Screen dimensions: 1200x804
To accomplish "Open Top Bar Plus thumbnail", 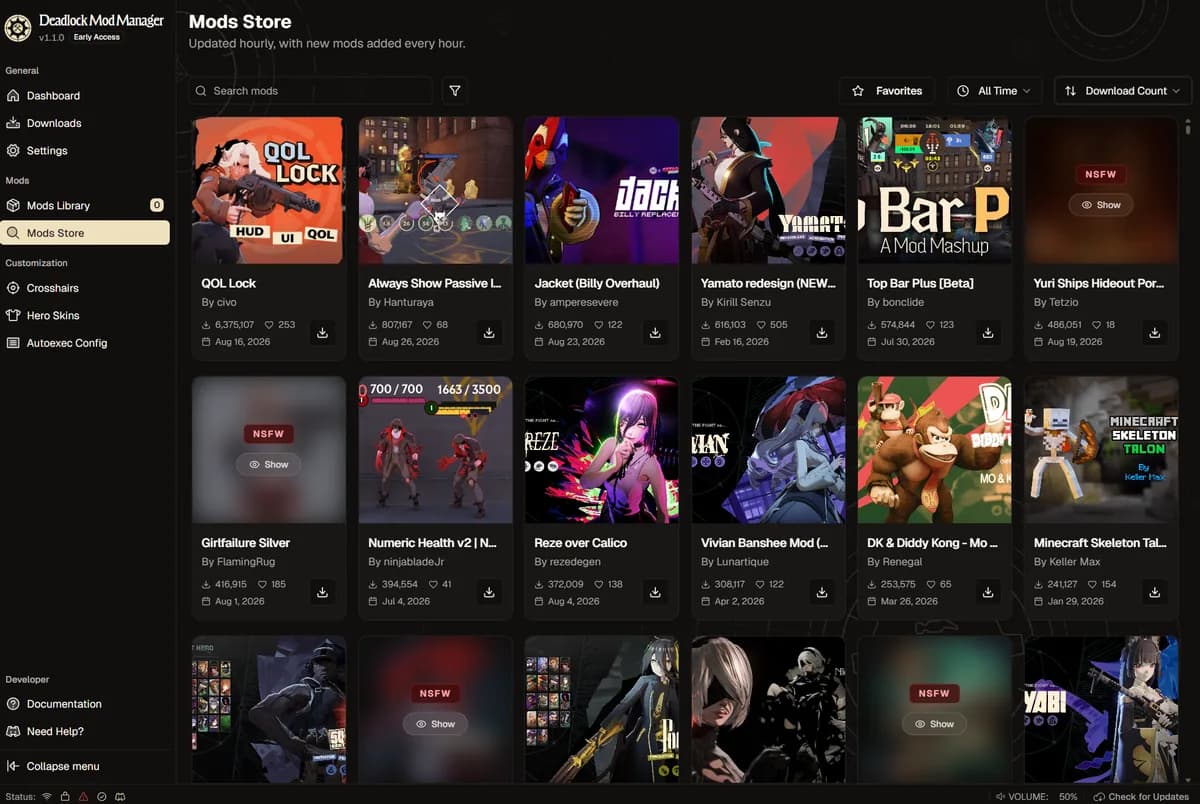I will coord(935,190).
